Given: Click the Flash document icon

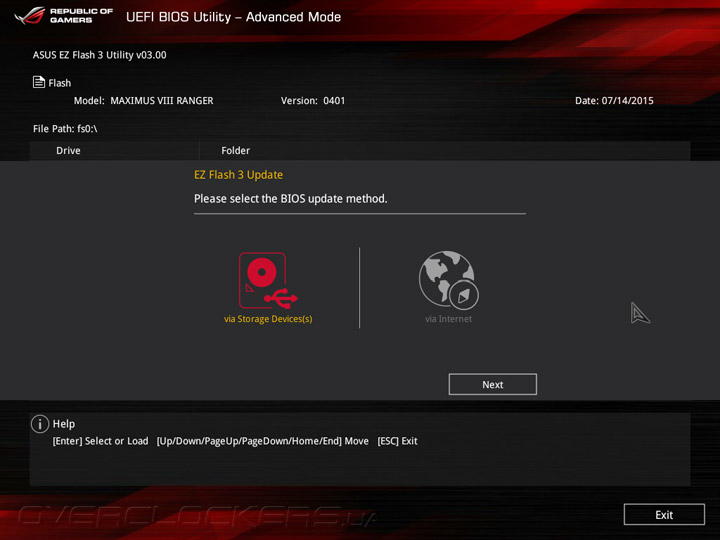Looking at the screenshot, I should click(x=39, y=82).
